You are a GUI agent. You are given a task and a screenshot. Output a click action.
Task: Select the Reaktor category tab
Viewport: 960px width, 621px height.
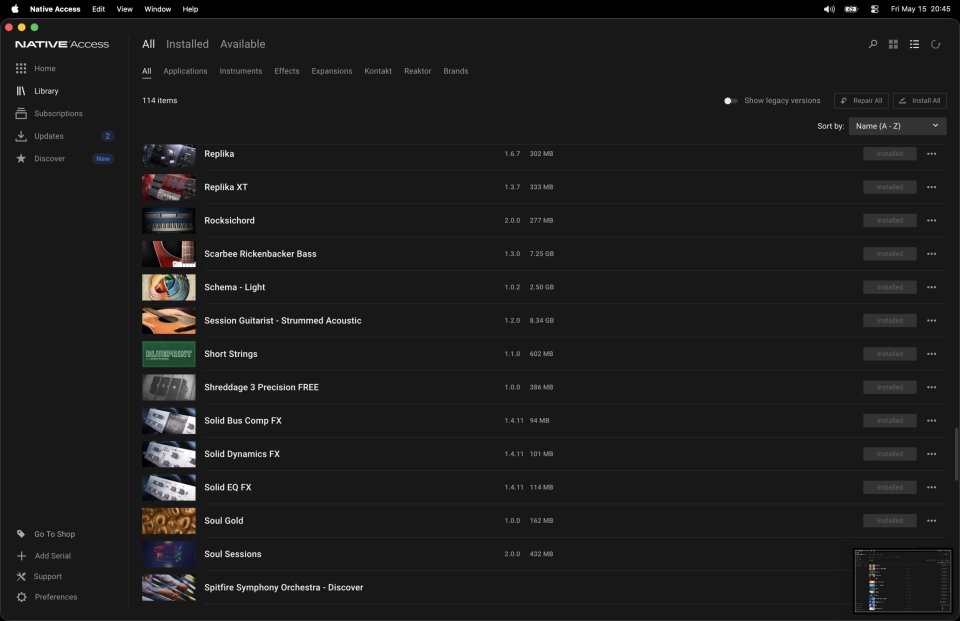click(418, 71)
